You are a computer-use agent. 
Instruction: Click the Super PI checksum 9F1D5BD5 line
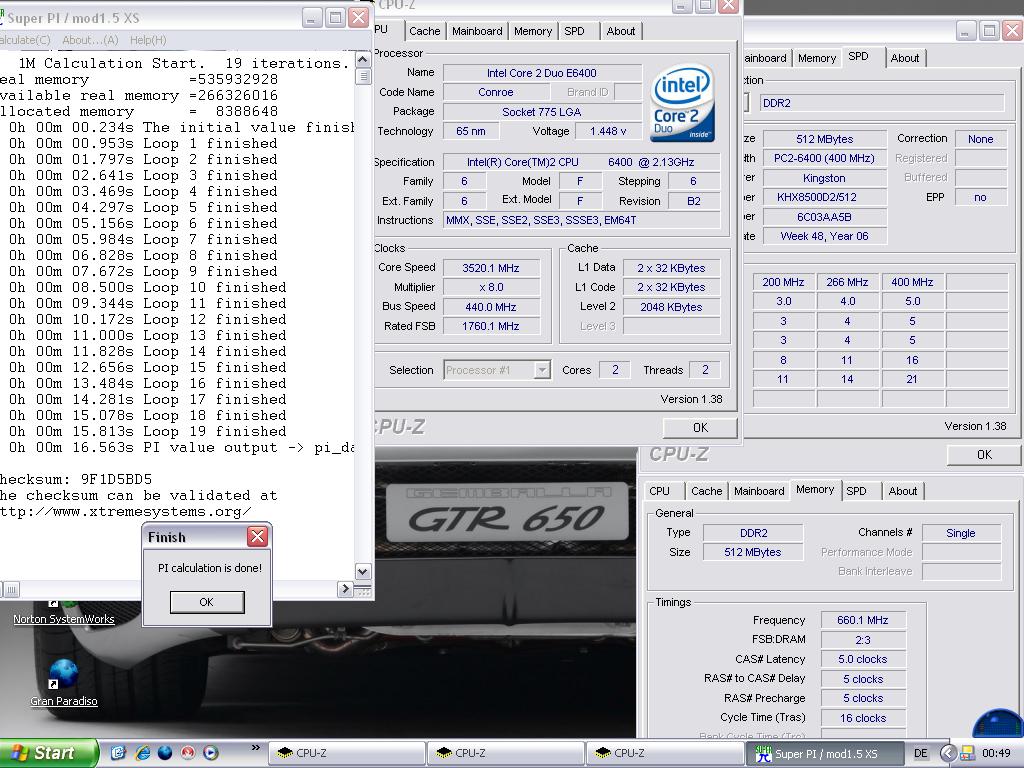[76, 479]
